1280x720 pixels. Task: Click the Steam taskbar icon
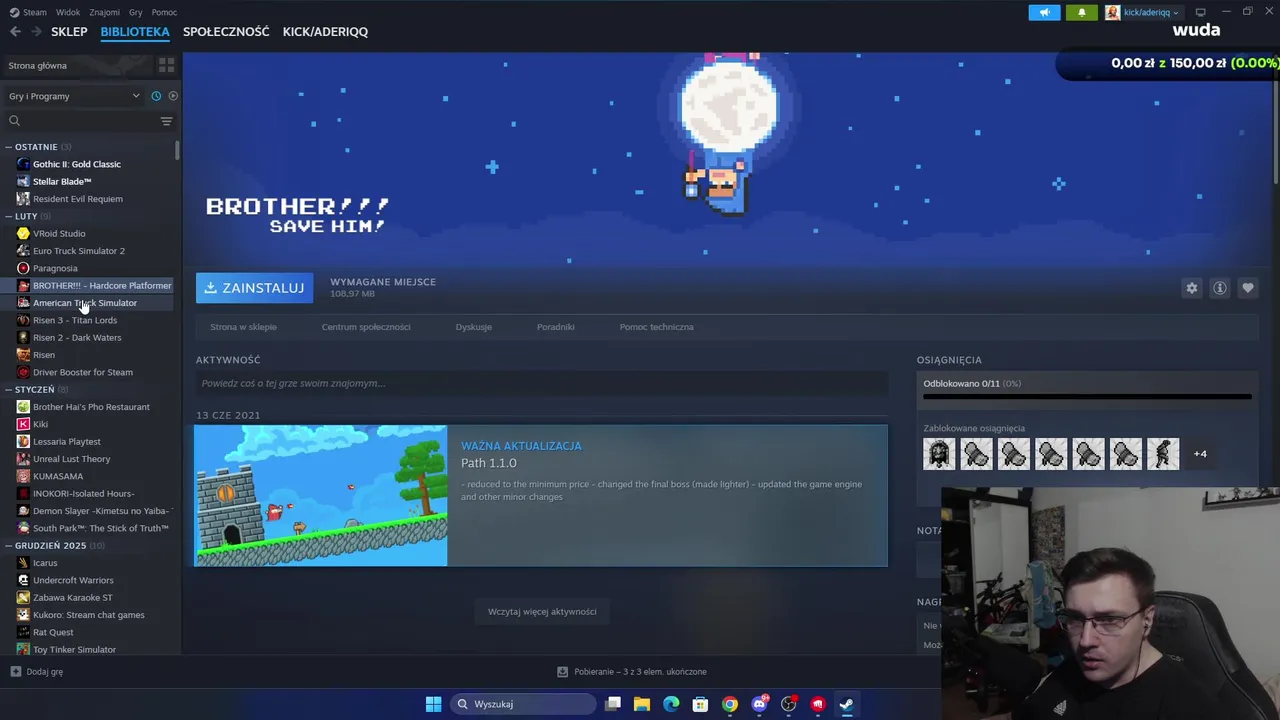click(x=847, y=704)
